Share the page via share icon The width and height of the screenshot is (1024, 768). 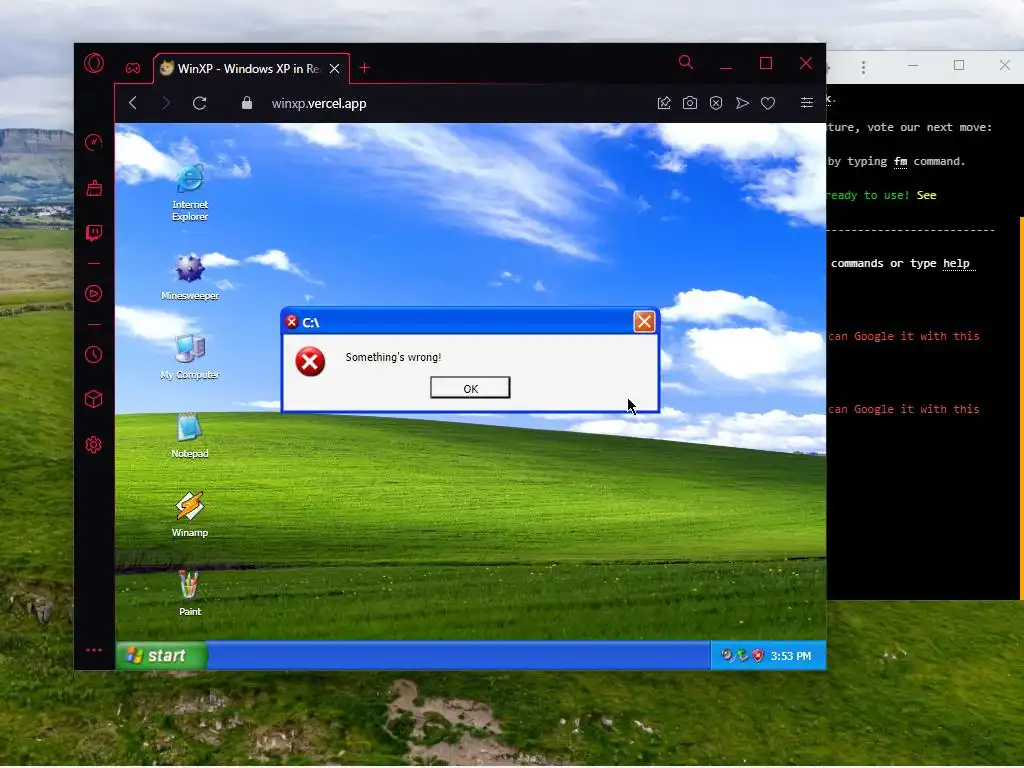(x=664, y=103)
